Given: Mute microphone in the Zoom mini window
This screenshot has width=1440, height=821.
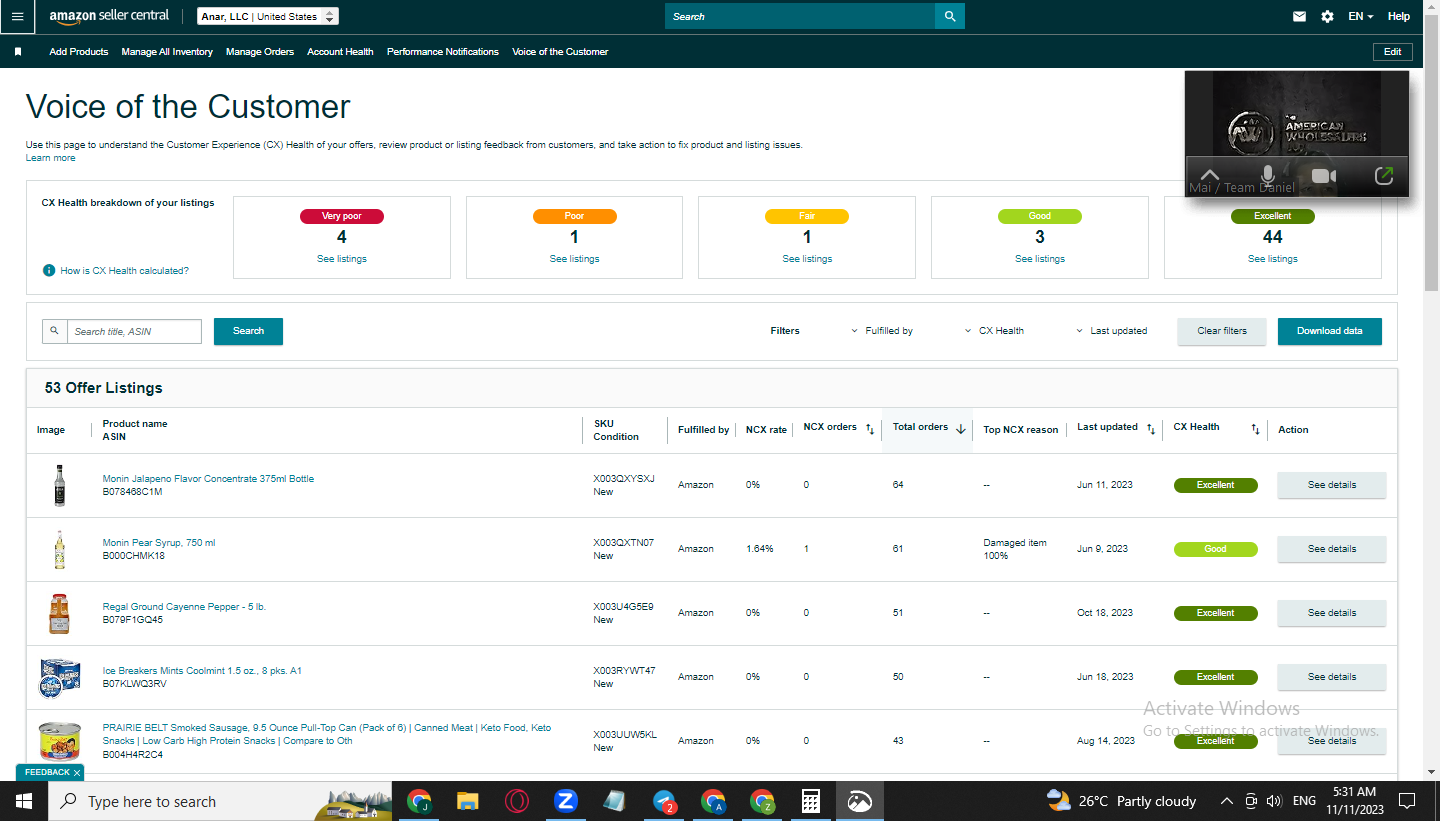Looking at the screenshot, I should click(x=1267, y=176).
